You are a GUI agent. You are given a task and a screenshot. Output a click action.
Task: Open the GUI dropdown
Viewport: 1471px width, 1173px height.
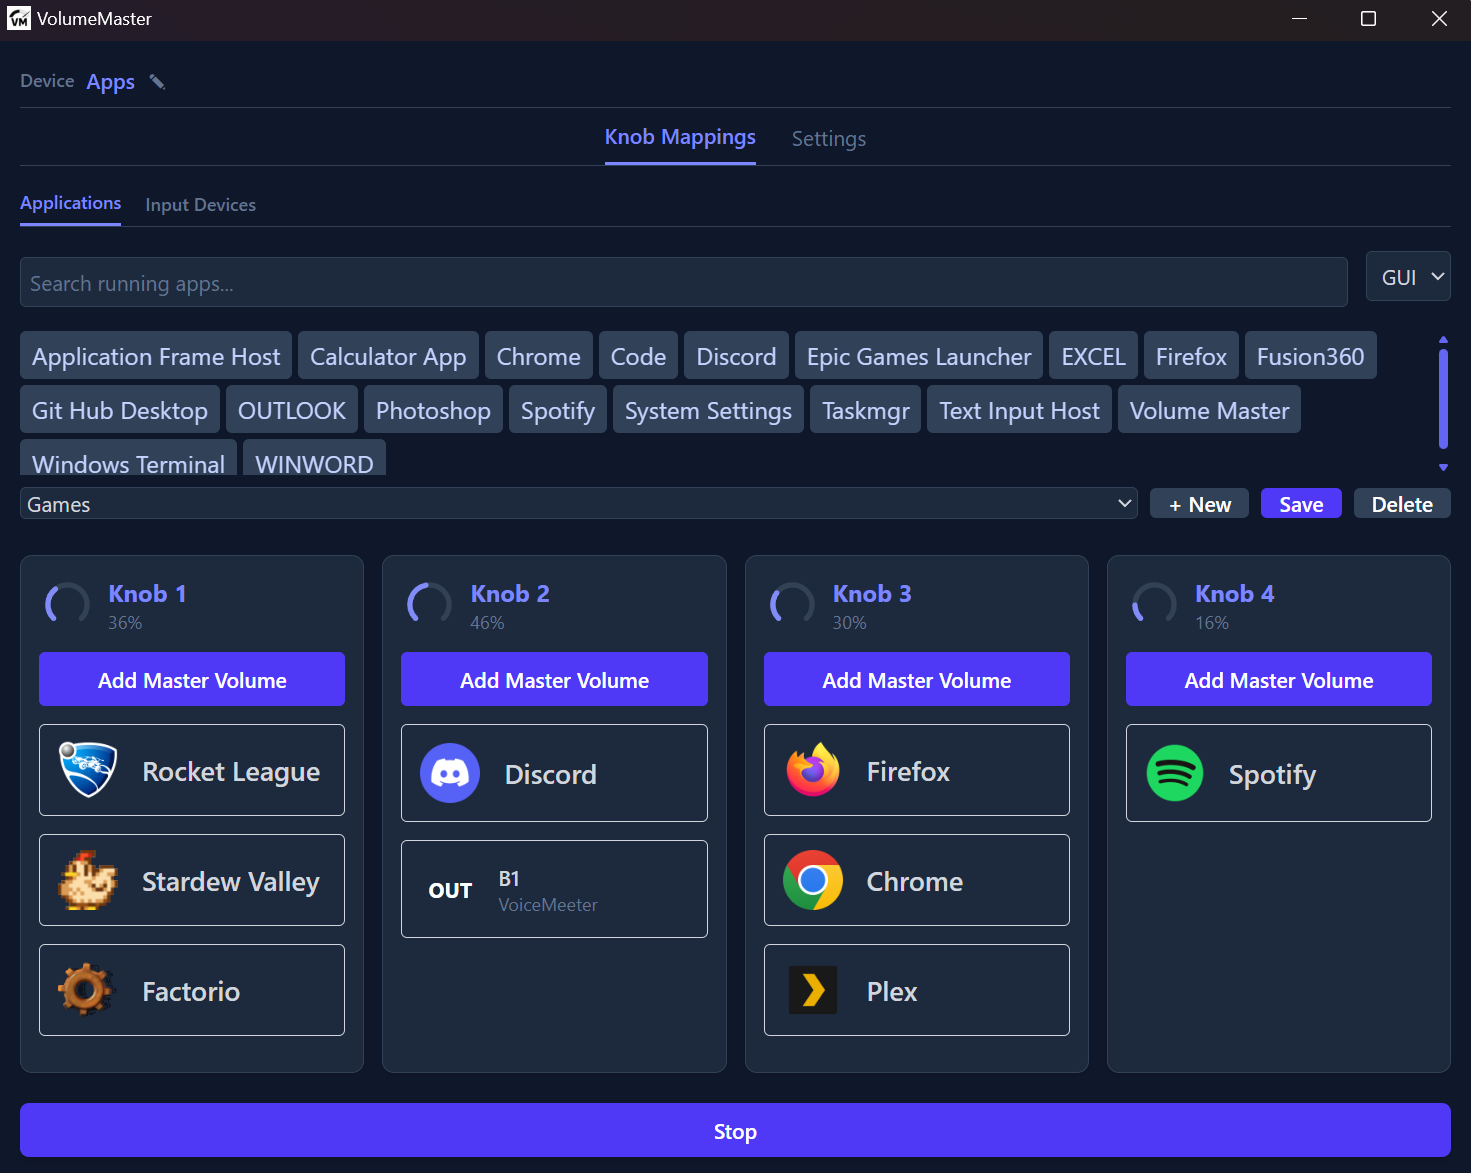click(1408, 277)
